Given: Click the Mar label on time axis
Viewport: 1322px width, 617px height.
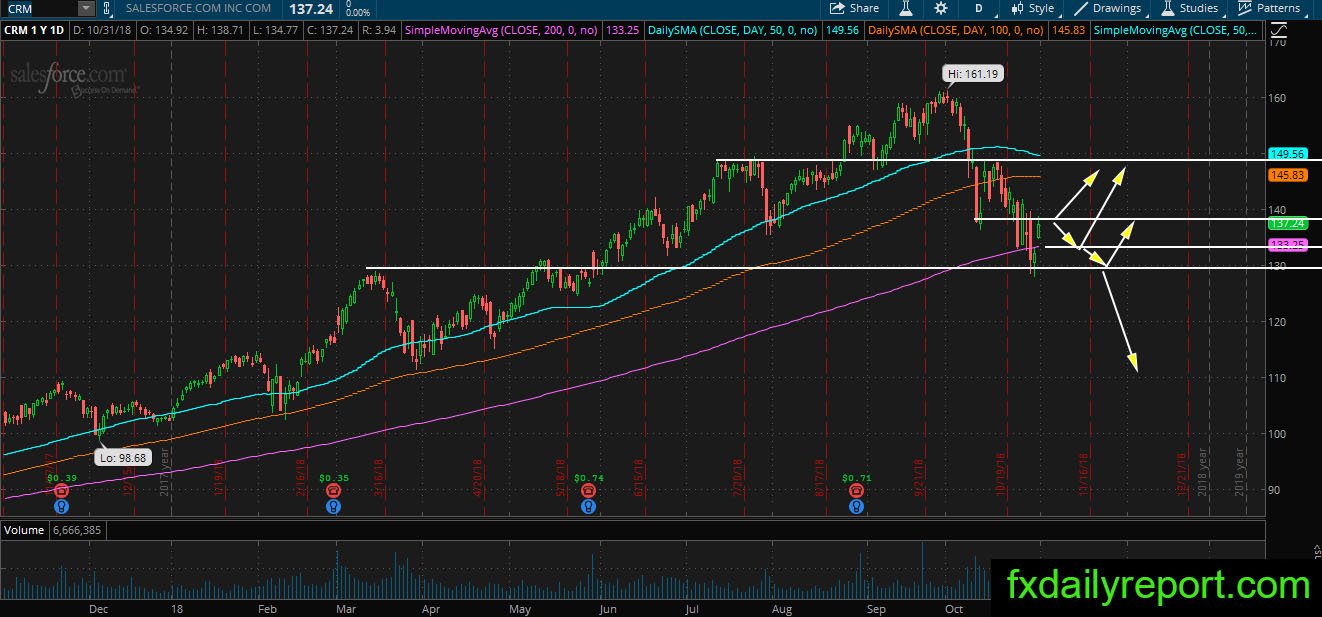Looking at the screenshot, I should click(348, 607).
